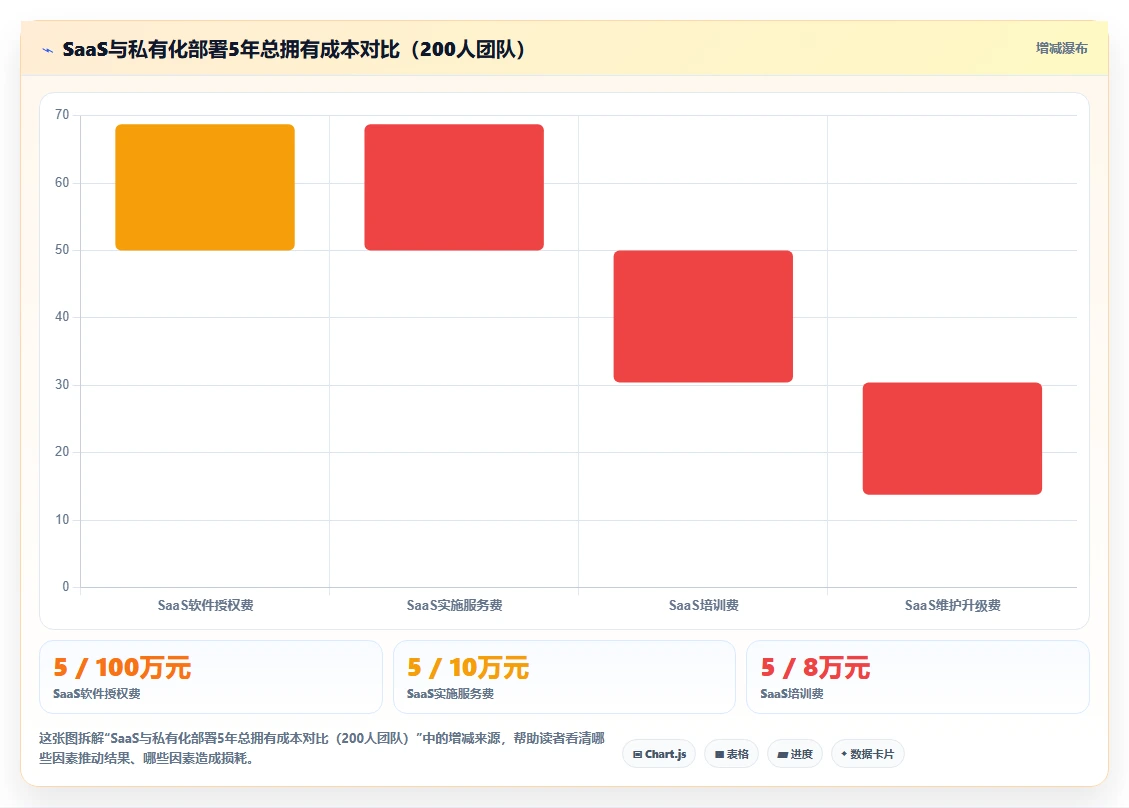The image size is (1129, 808).
Task: Click the lightning icon beside the title
Action: pos(48,50)
